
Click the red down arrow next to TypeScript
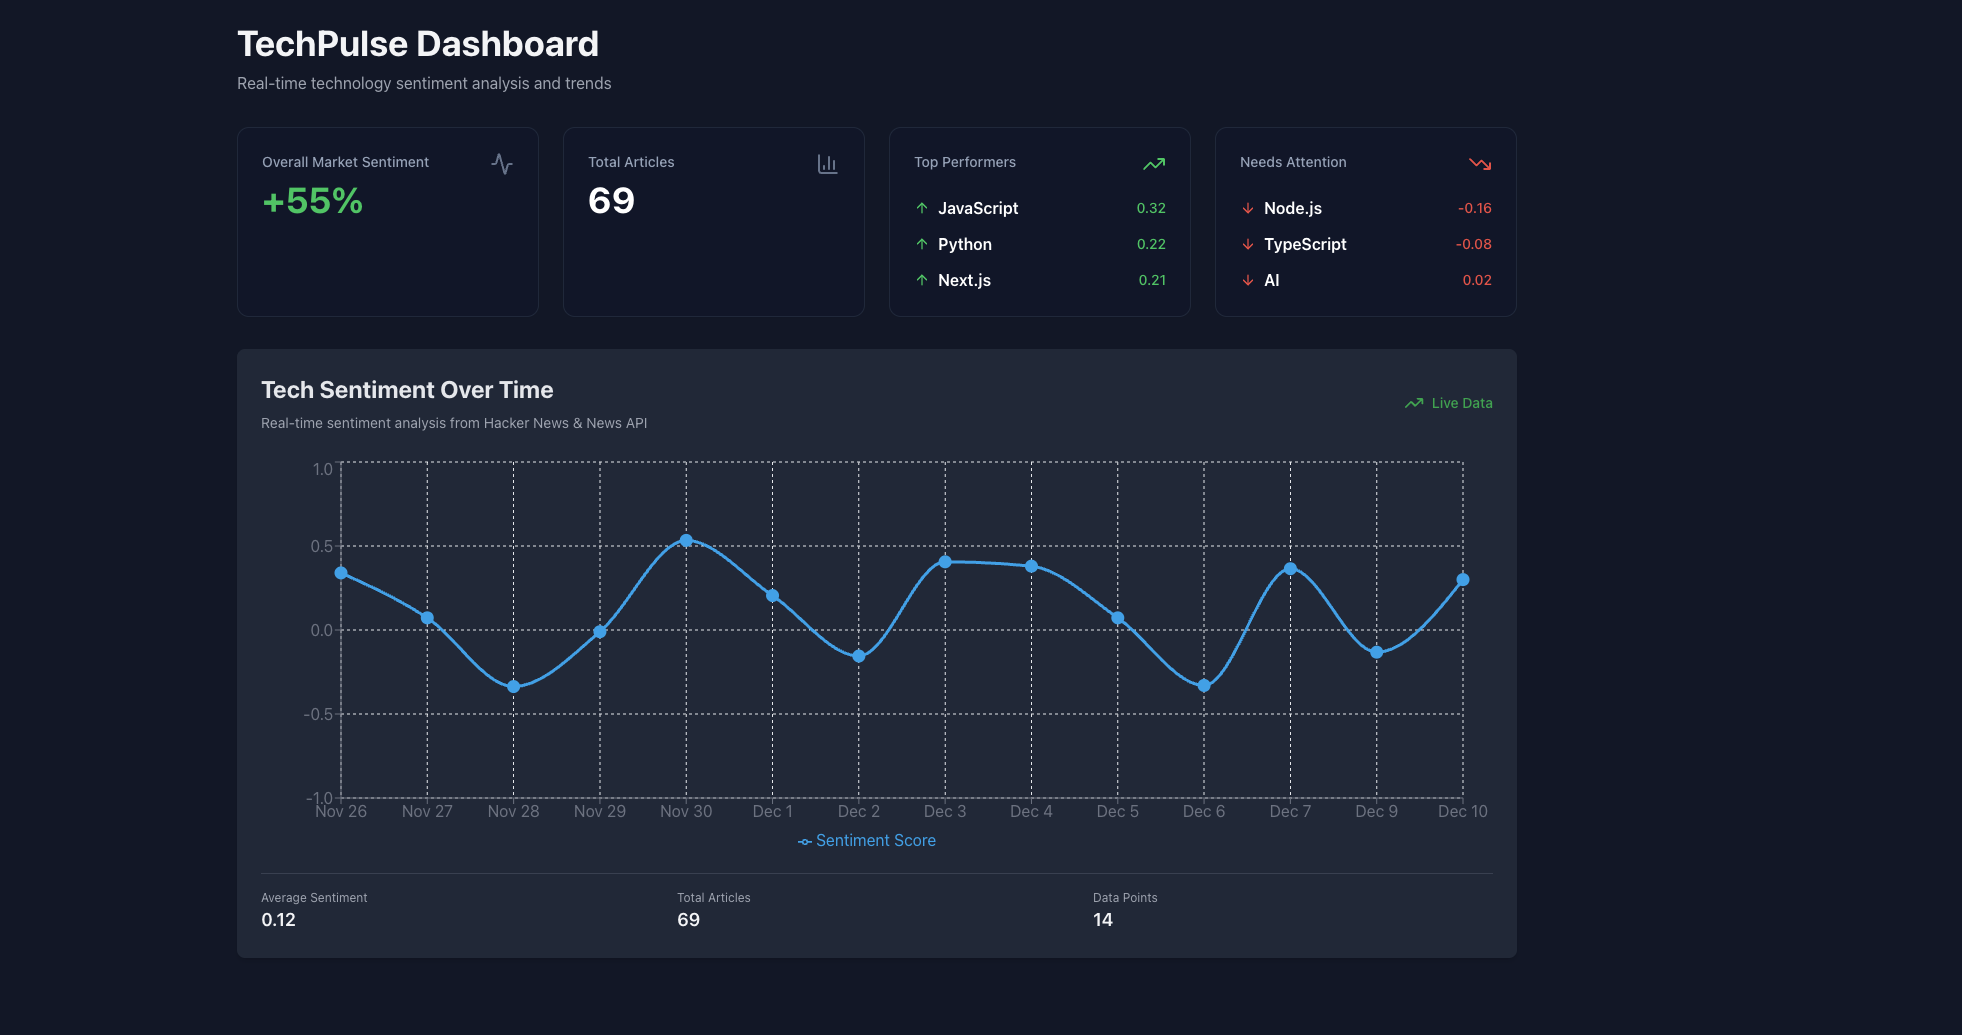pos(1247,244)
